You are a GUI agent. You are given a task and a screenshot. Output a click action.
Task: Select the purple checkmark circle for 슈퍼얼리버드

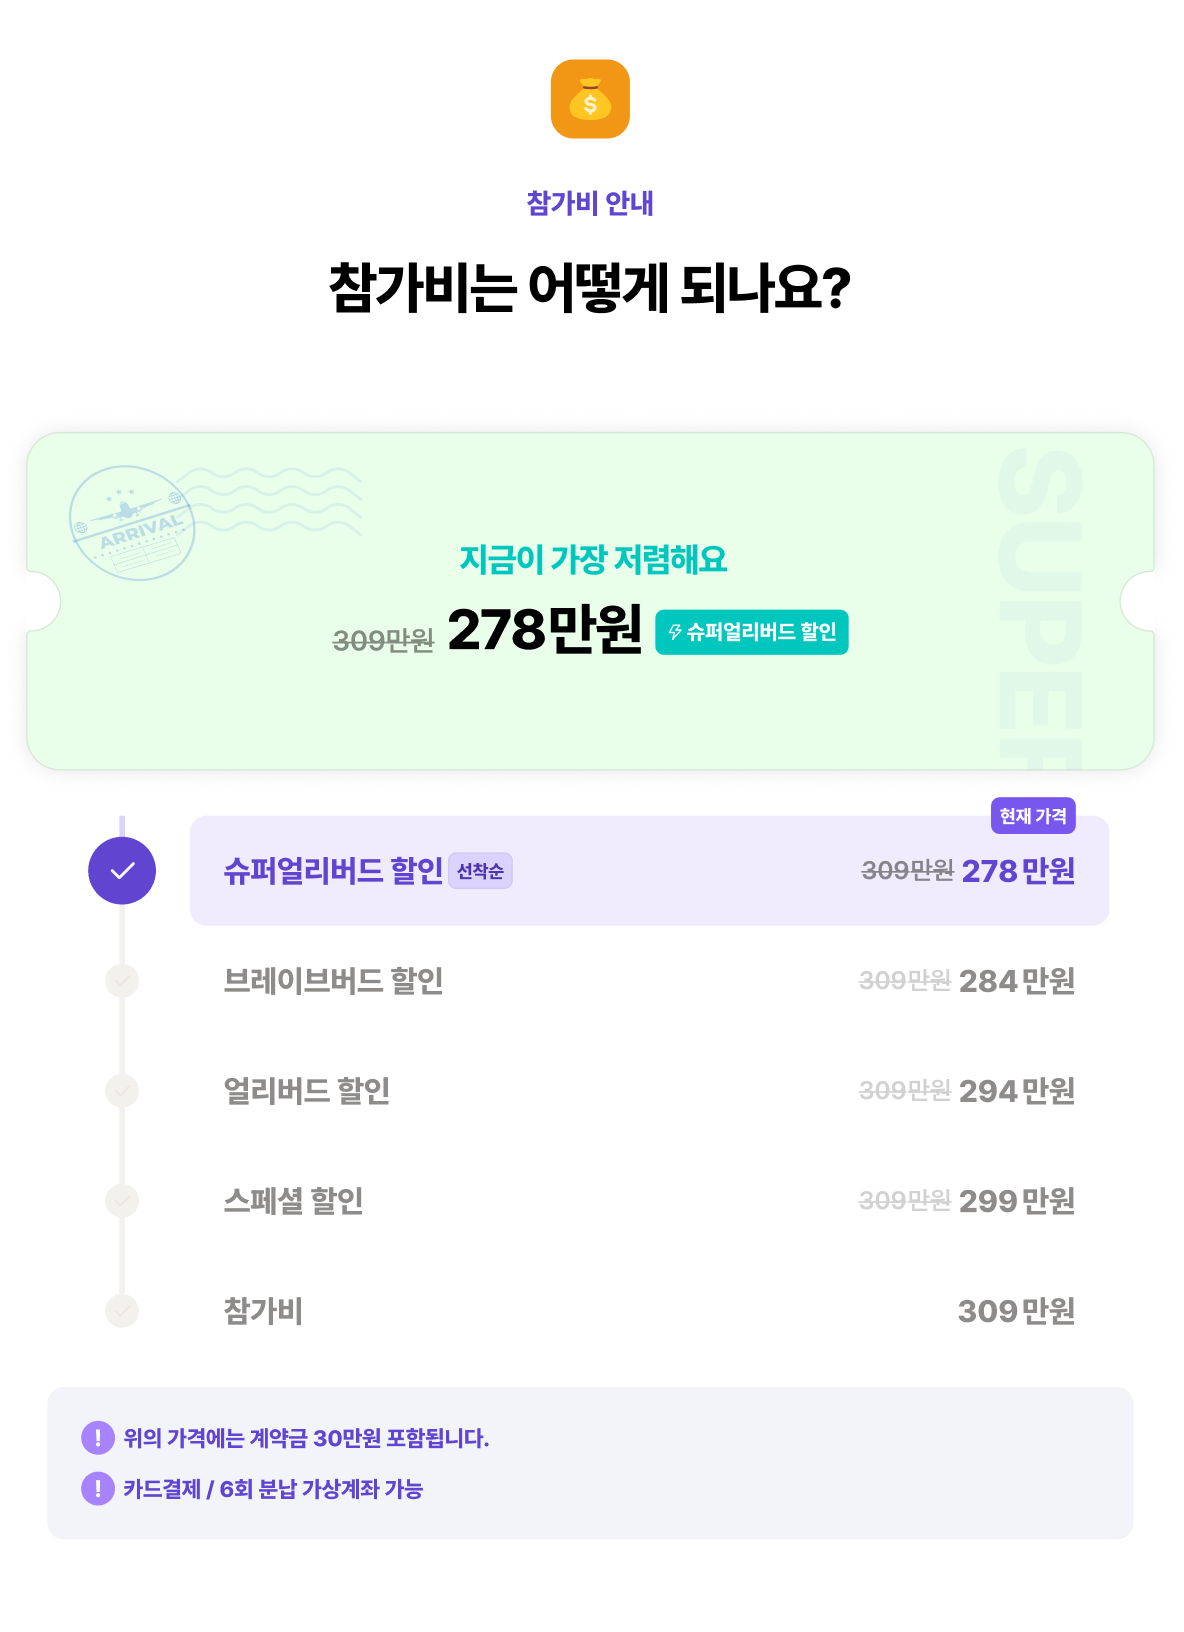[122, 871]
